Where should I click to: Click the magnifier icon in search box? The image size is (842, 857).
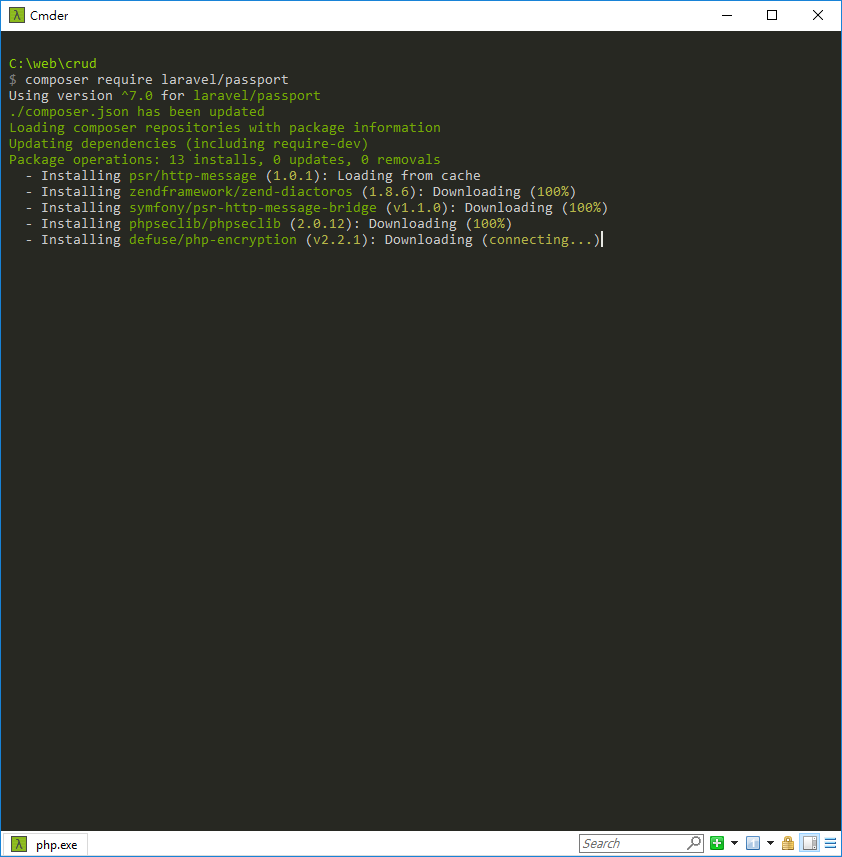(694, 843)
